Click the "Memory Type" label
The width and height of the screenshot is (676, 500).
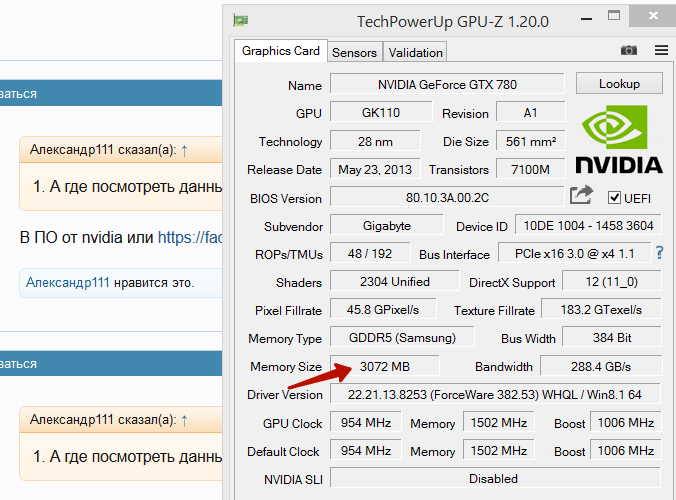[285, 339]
